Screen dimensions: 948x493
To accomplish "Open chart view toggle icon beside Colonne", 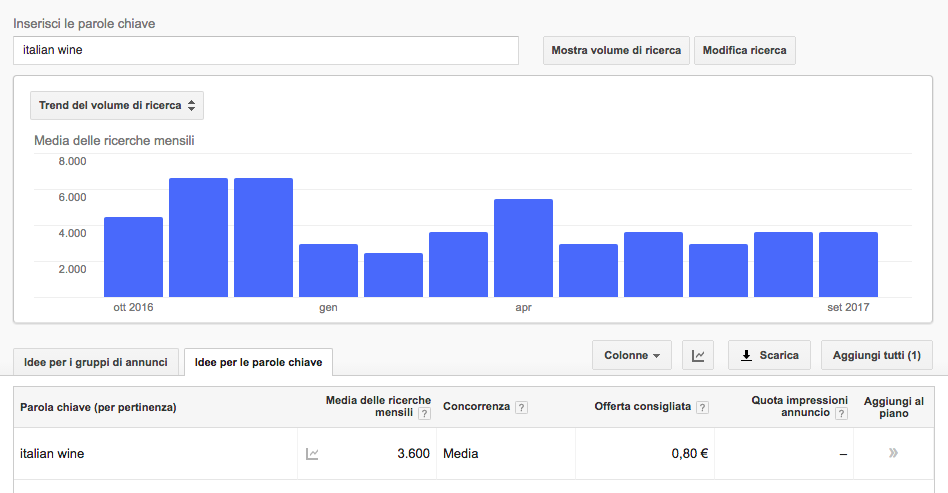I will click(x=698, y=355).
